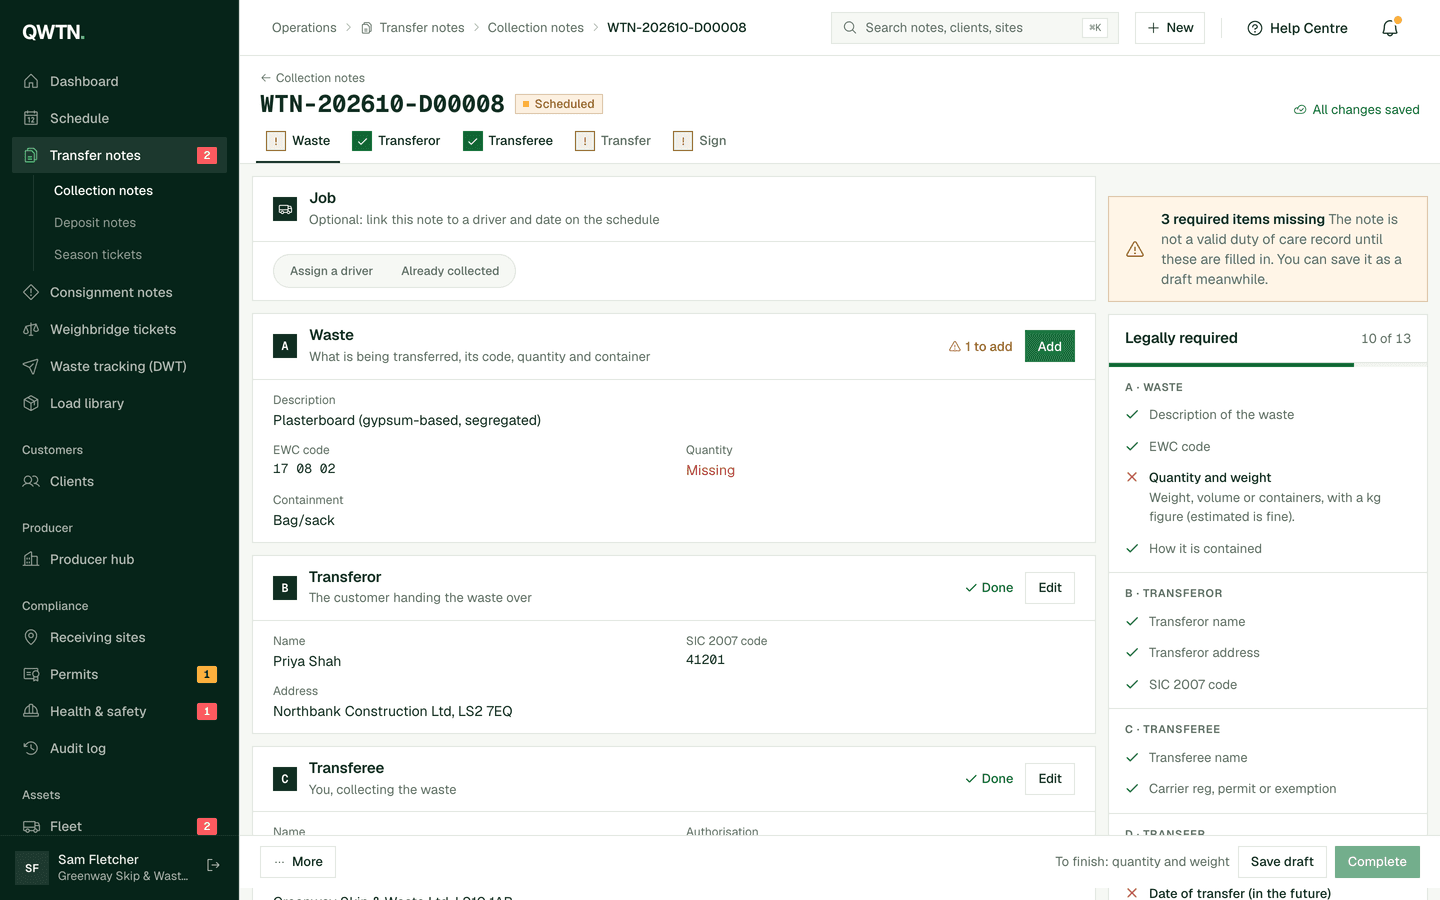Click the Waste tracking (DWT) arrow icon
The image size is (1440, 900).
point(31,366)
